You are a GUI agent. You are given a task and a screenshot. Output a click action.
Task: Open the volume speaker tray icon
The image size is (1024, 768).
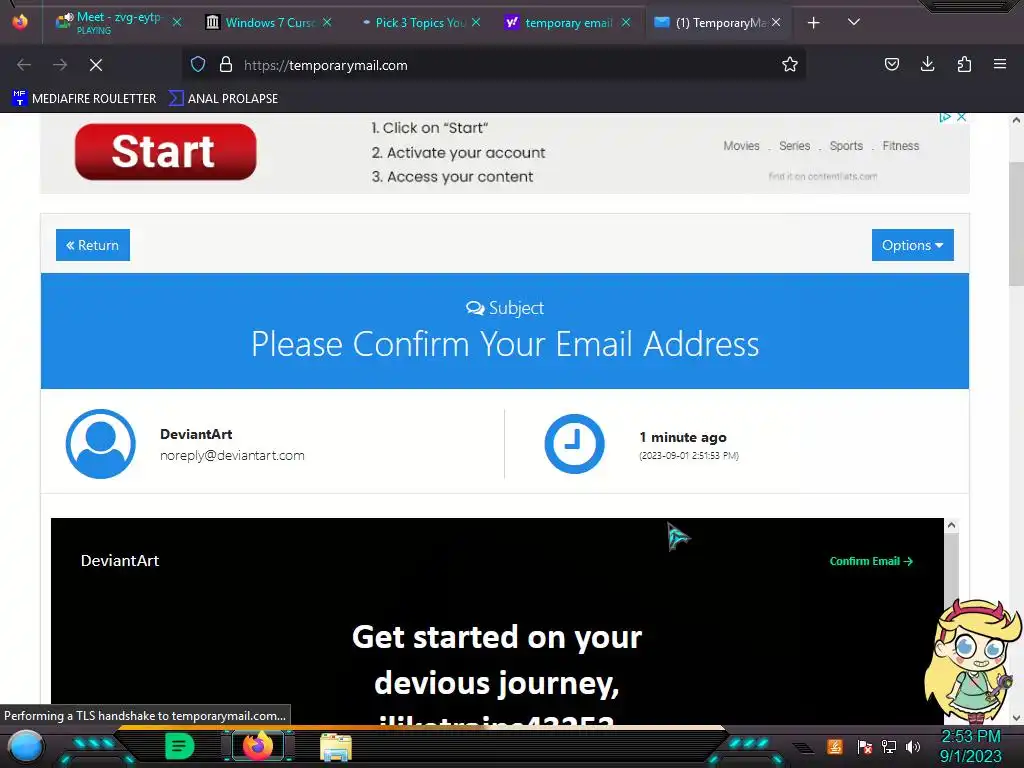[913, 746]
